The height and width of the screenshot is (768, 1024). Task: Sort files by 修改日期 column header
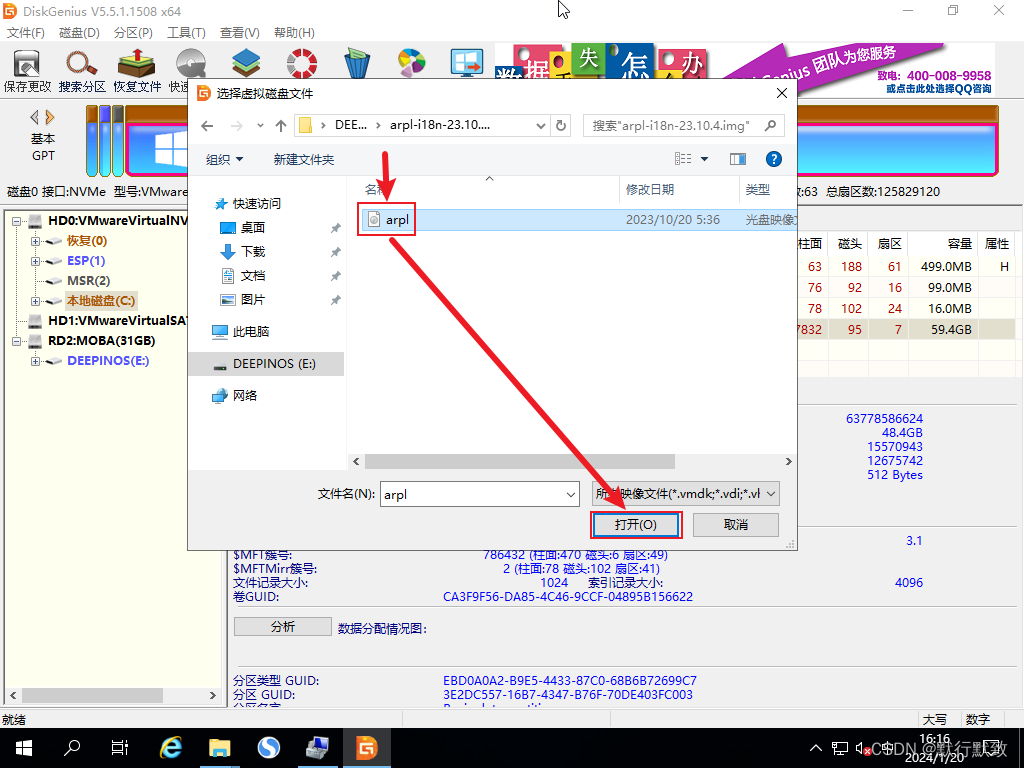[650, 190]
